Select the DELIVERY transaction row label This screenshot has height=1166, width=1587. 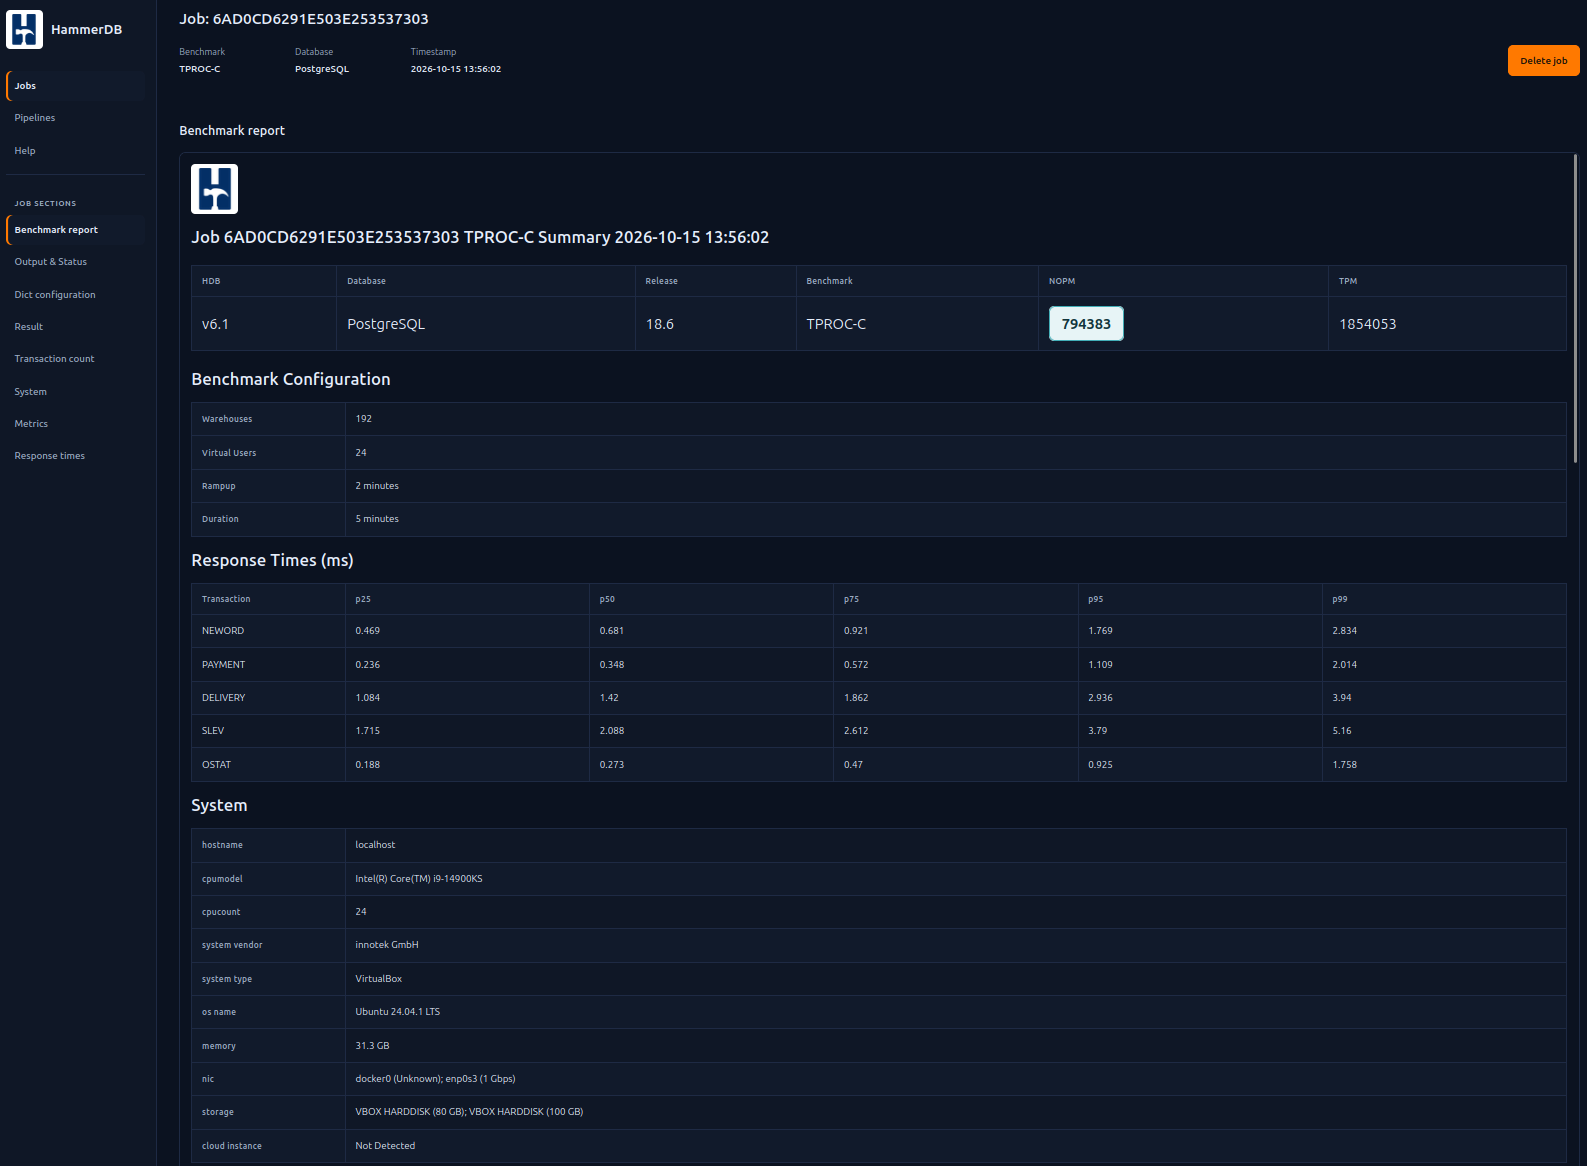tap(223, 698)
